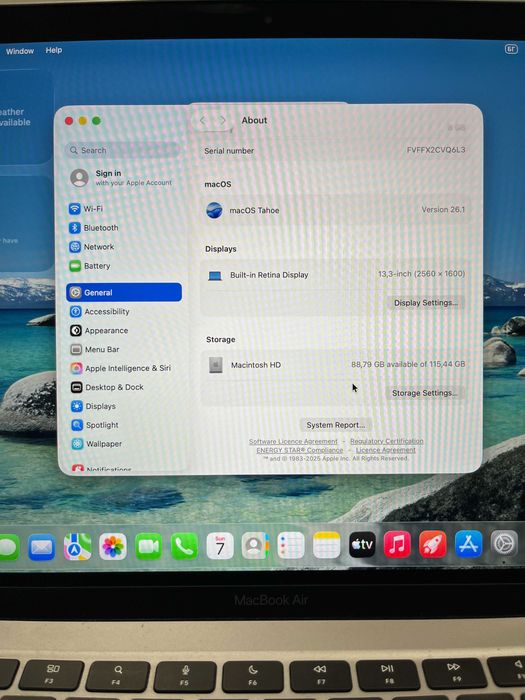The image size is (525, 700).
Task: Open the Software Licence Agreement link
Action: (293, 442)
